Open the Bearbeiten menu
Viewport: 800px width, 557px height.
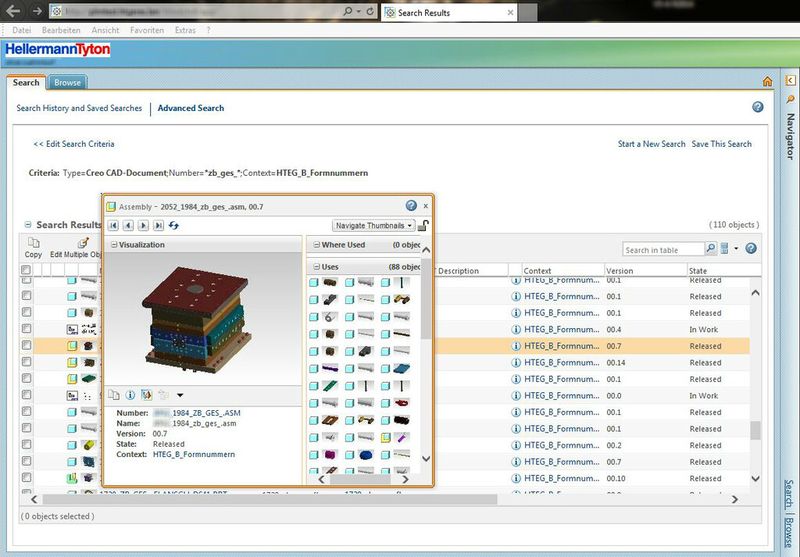pos(61,30)
